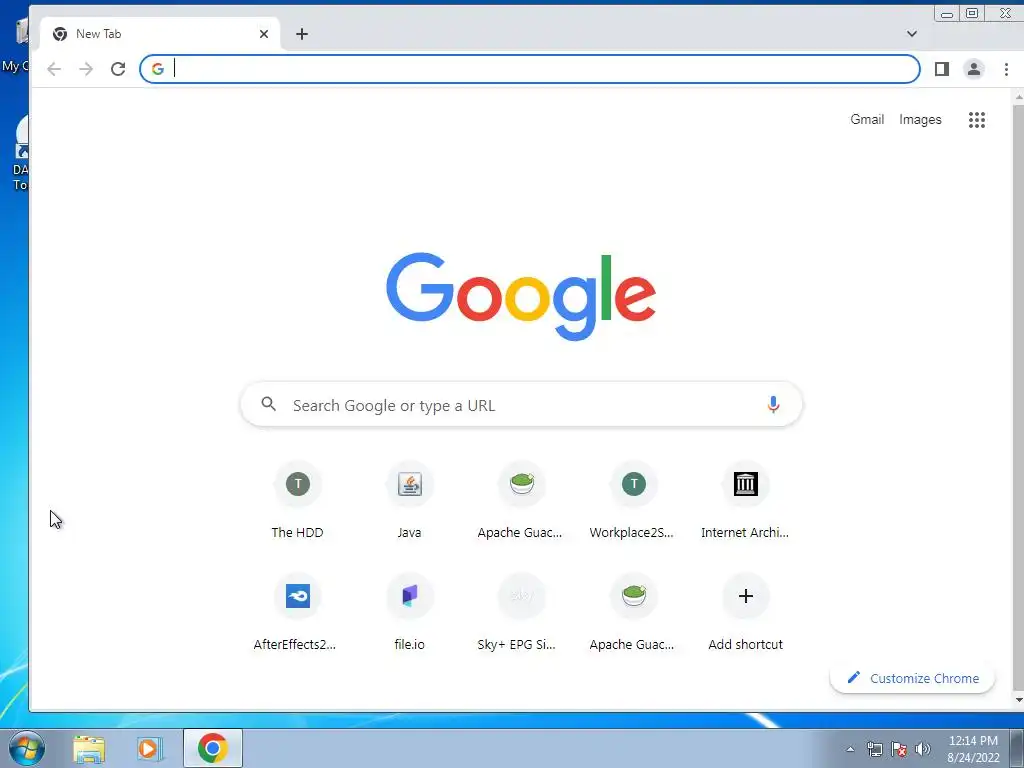1024x768 pixels.
Task: Open Windows Explorer from taskbar
Action: pyautogui.click(x=89, y=748)
